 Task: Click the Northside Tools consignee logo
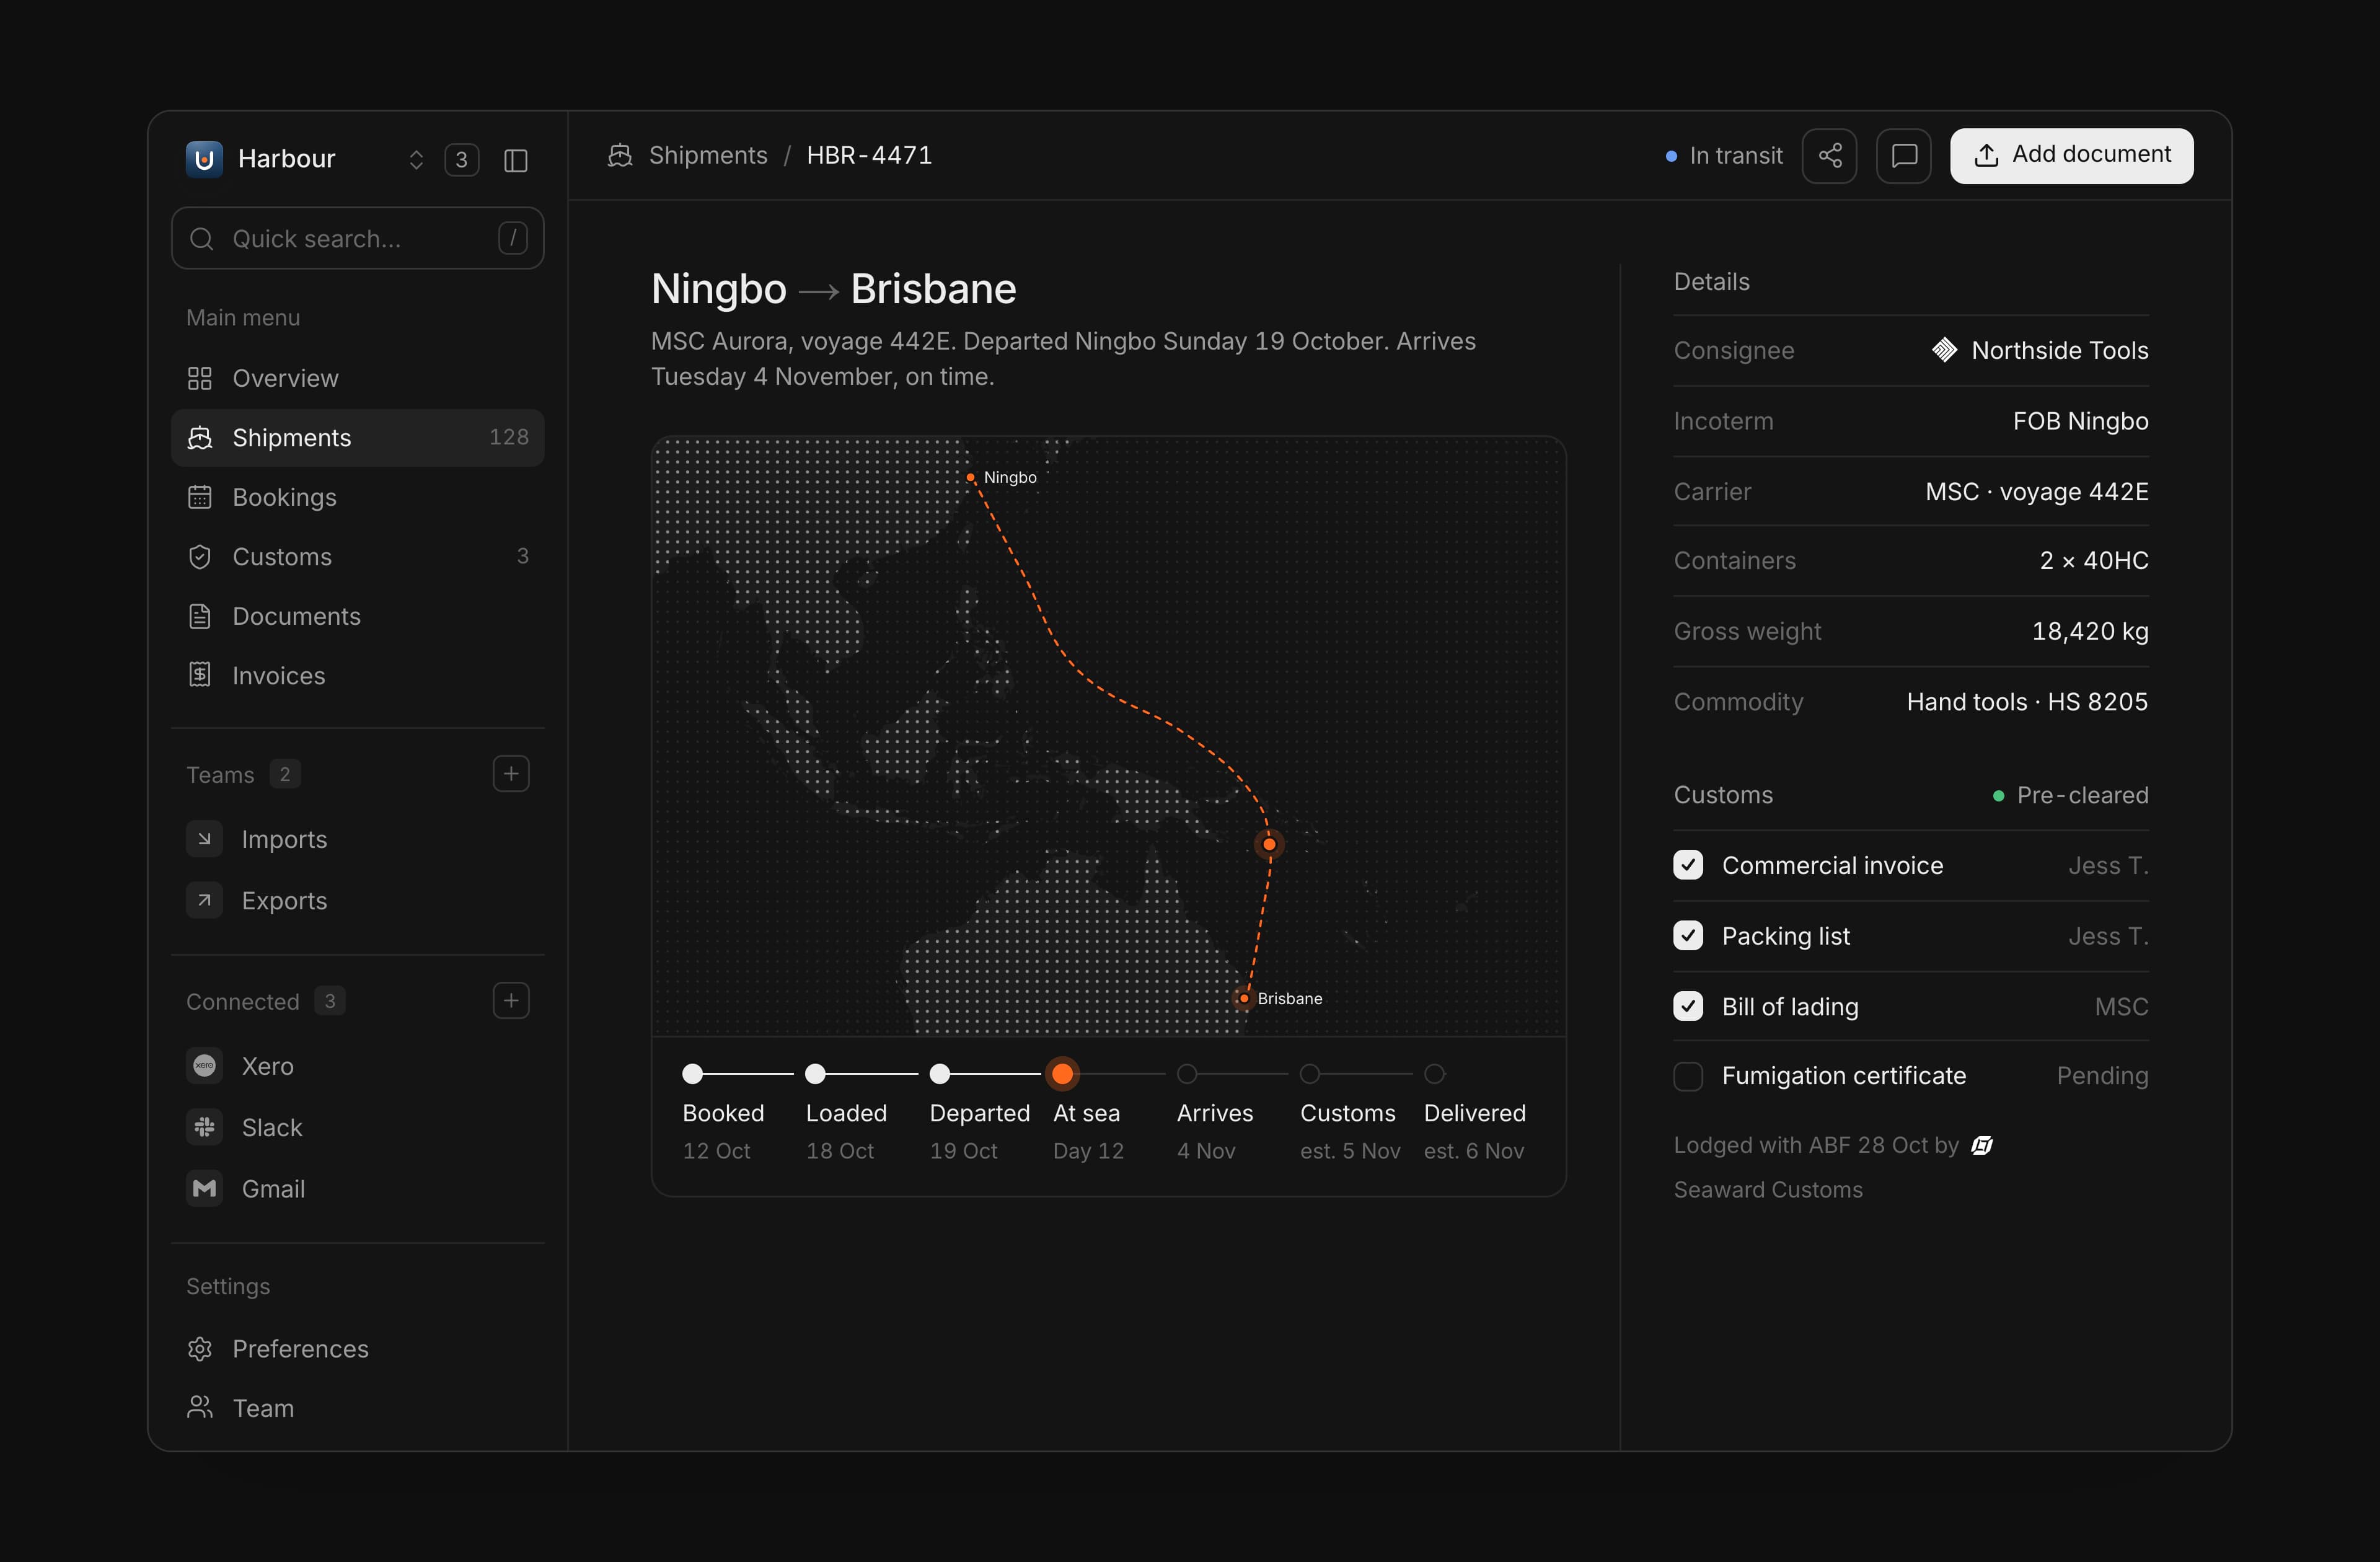(x=1944, y=350)
